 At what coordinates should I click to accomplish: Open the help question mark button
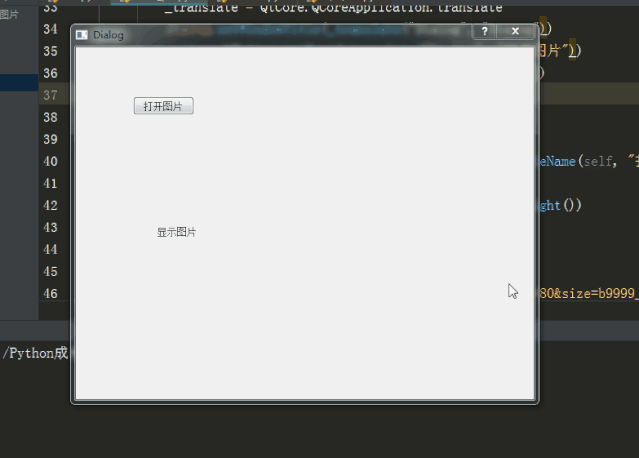click(x=484, y=31)
